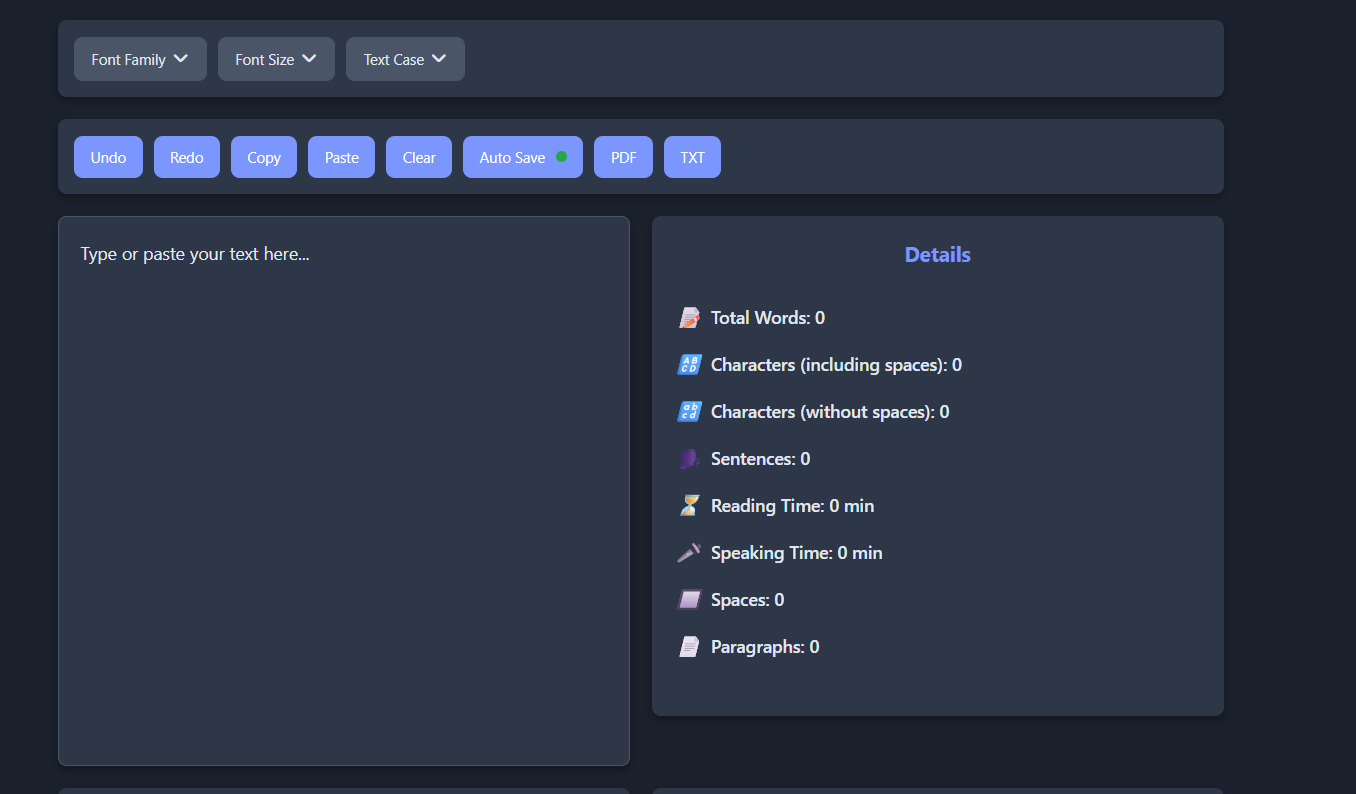Click the Reading Time hourglass icon
Image resolution: width=1356 pixels, height=794 pixels.
coord(689,506)
